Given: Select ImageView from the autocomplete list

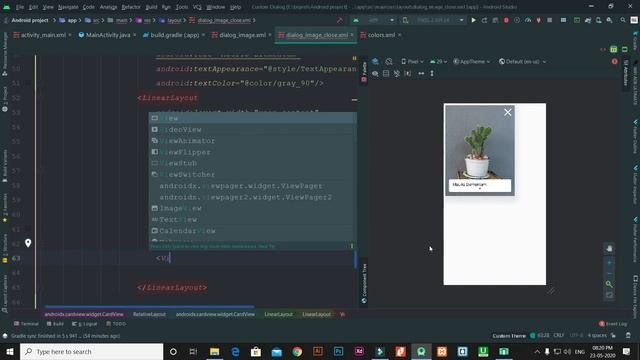Looking at the screenshot, I should [x=252, y=208].
